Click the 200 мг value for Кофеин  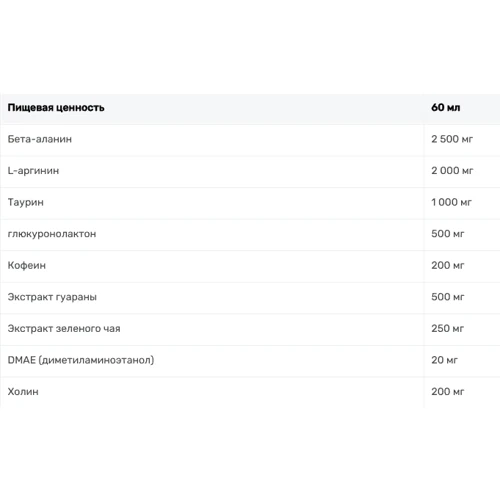[447, 265]
